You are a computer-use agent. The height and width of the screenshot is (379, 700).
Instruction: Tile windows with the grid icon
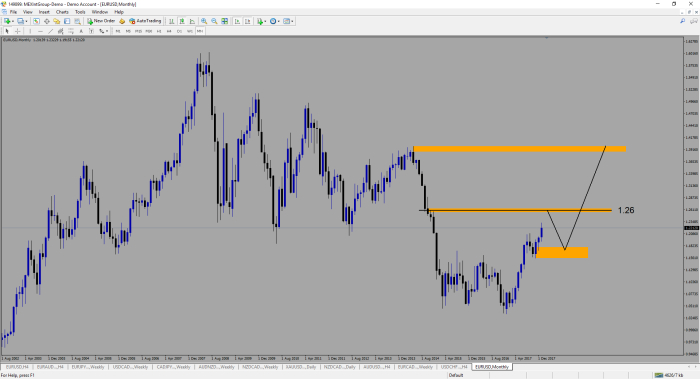(225, 21)
